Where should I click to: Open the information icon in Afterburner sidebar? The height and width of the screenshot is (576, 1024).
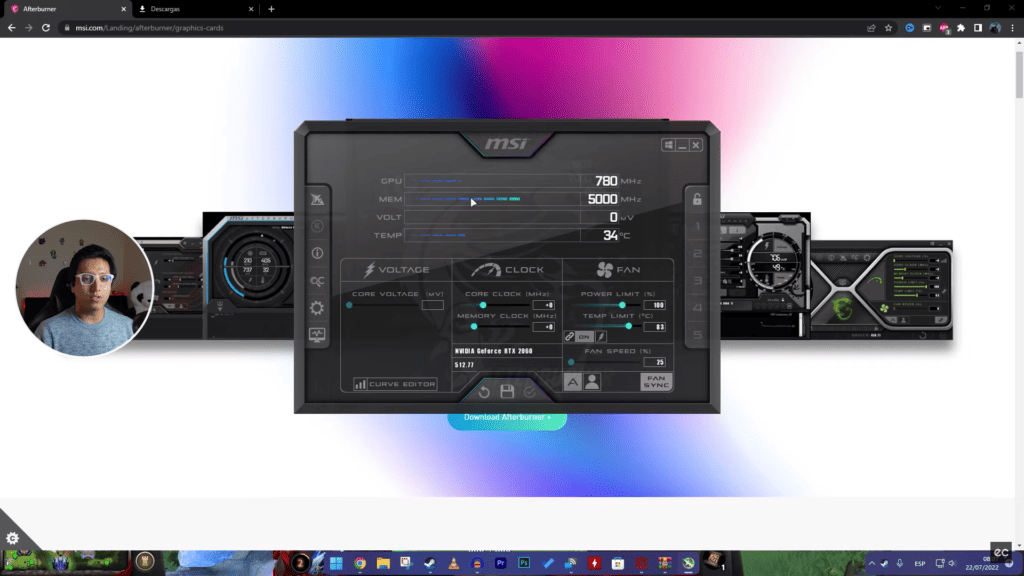317,253
